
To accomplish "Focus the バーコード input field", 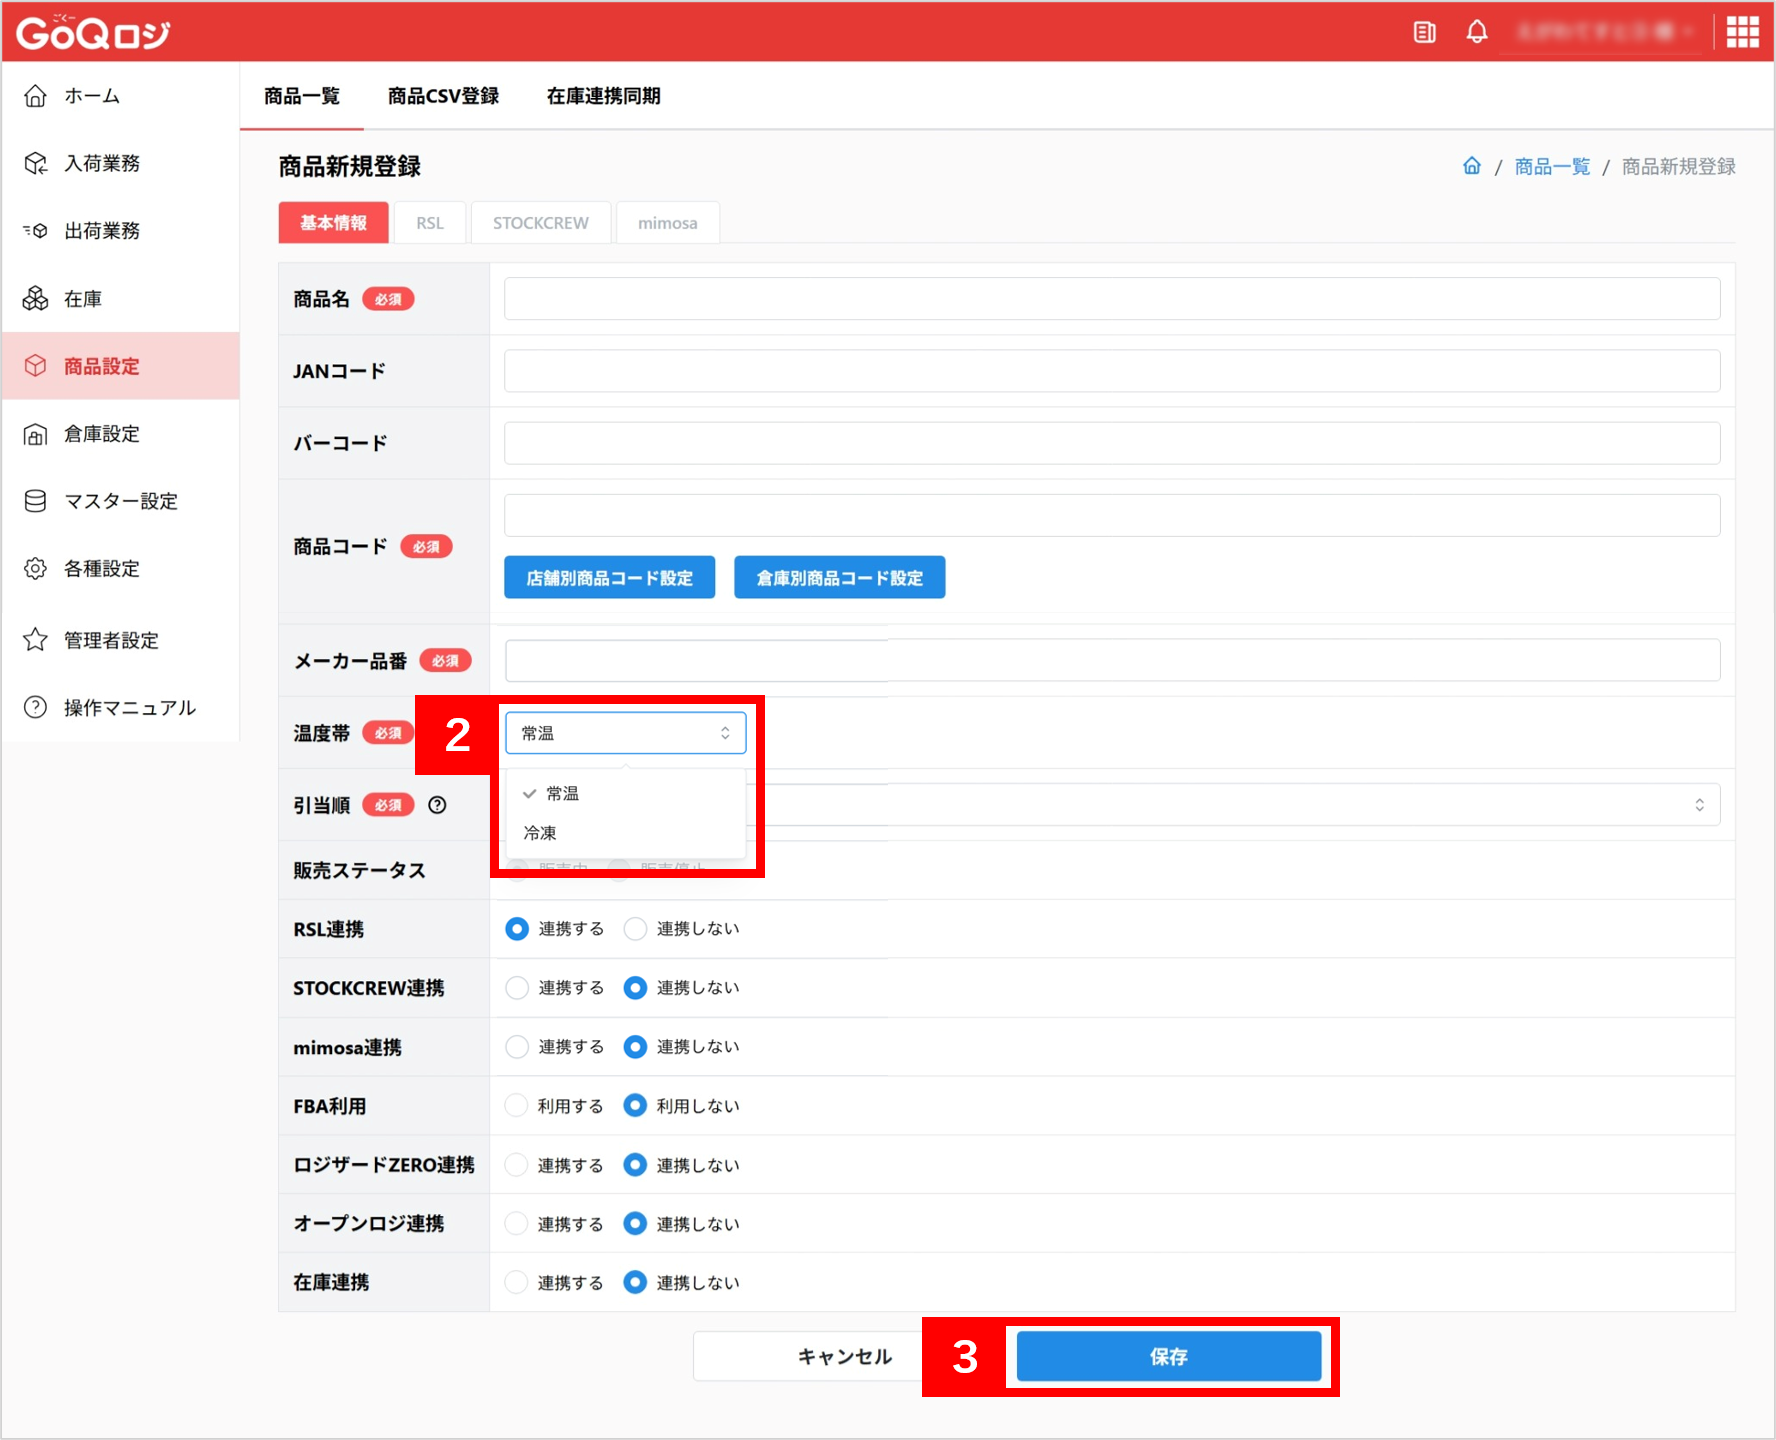I will click(x=1112, y=443).
